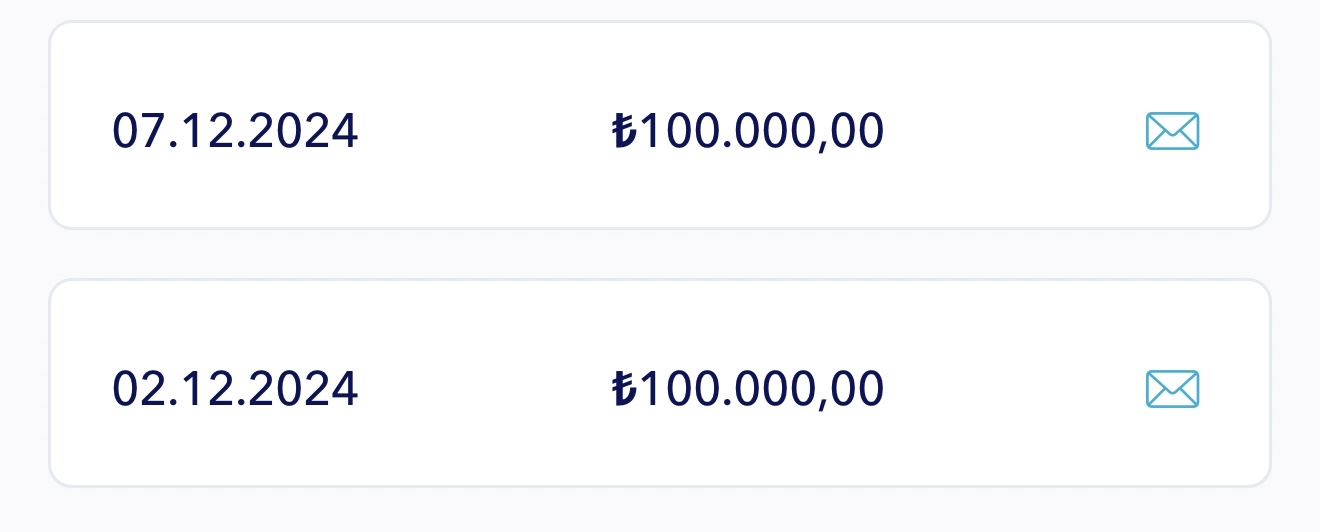
Task: Open the mail icon in the first card
Action: 1172,131
